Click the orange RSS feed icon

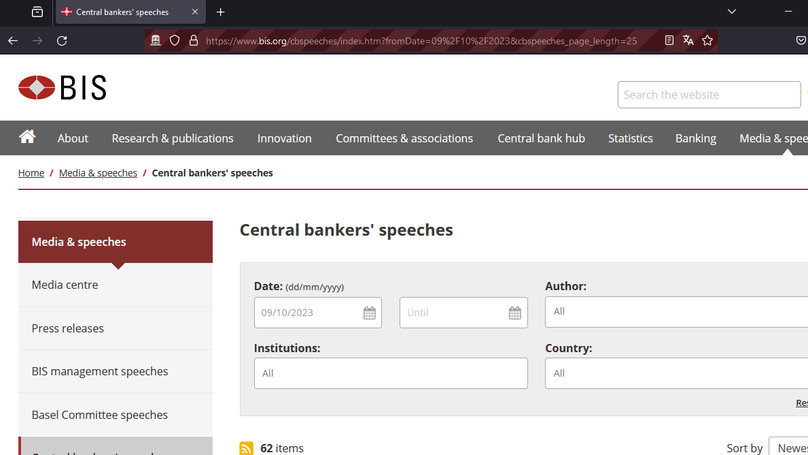(246, 448)
